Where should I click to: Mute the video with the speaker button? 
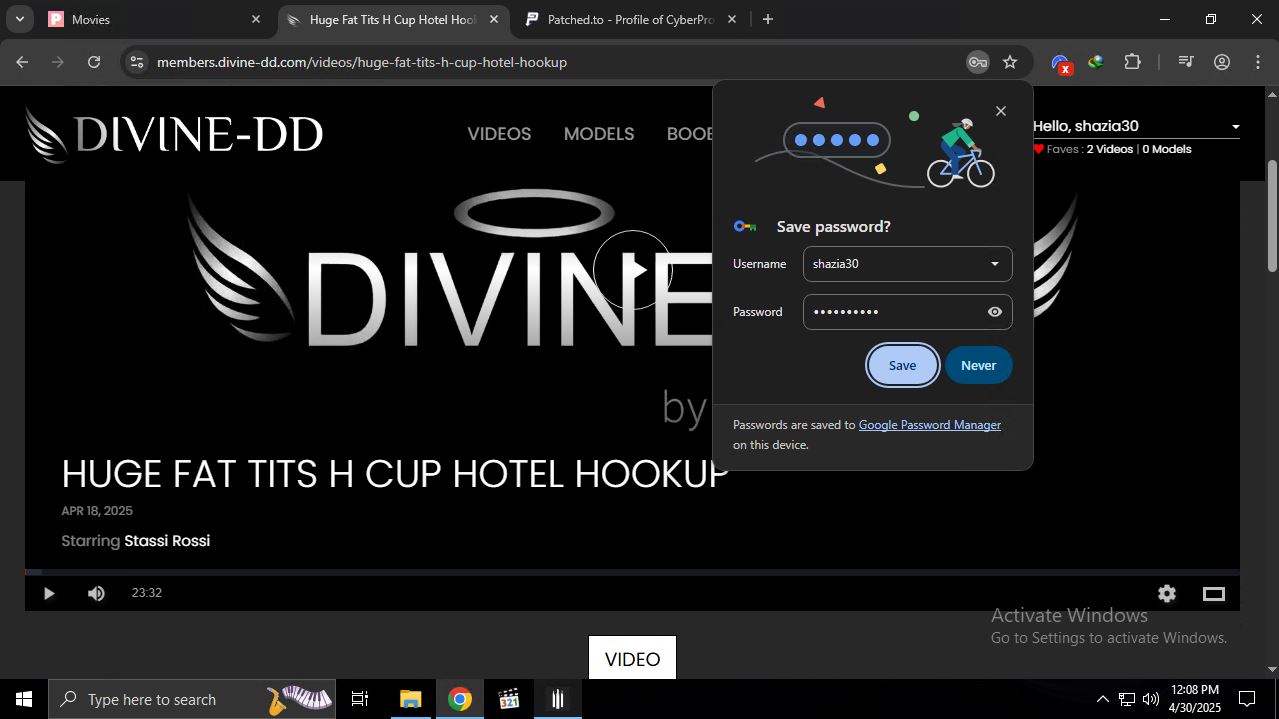pos(96,594)
